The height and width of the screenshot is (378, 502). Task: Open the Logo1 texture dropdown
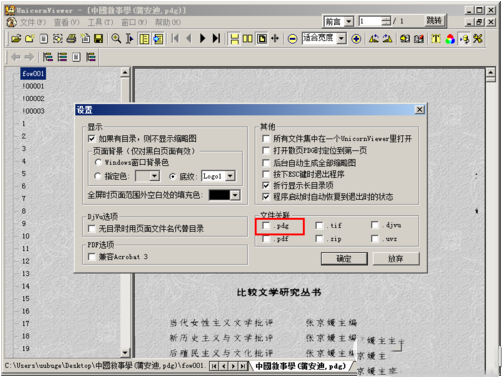point(230,176)
